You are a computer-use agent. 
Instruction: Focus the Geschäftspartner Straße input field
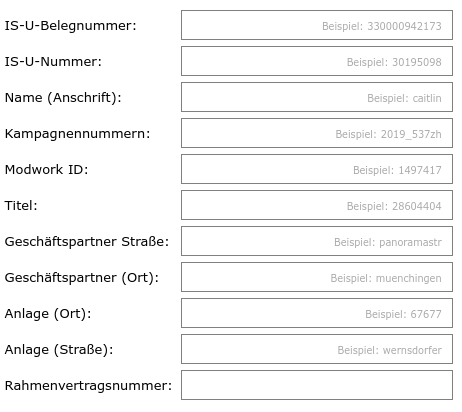point(317,241)
